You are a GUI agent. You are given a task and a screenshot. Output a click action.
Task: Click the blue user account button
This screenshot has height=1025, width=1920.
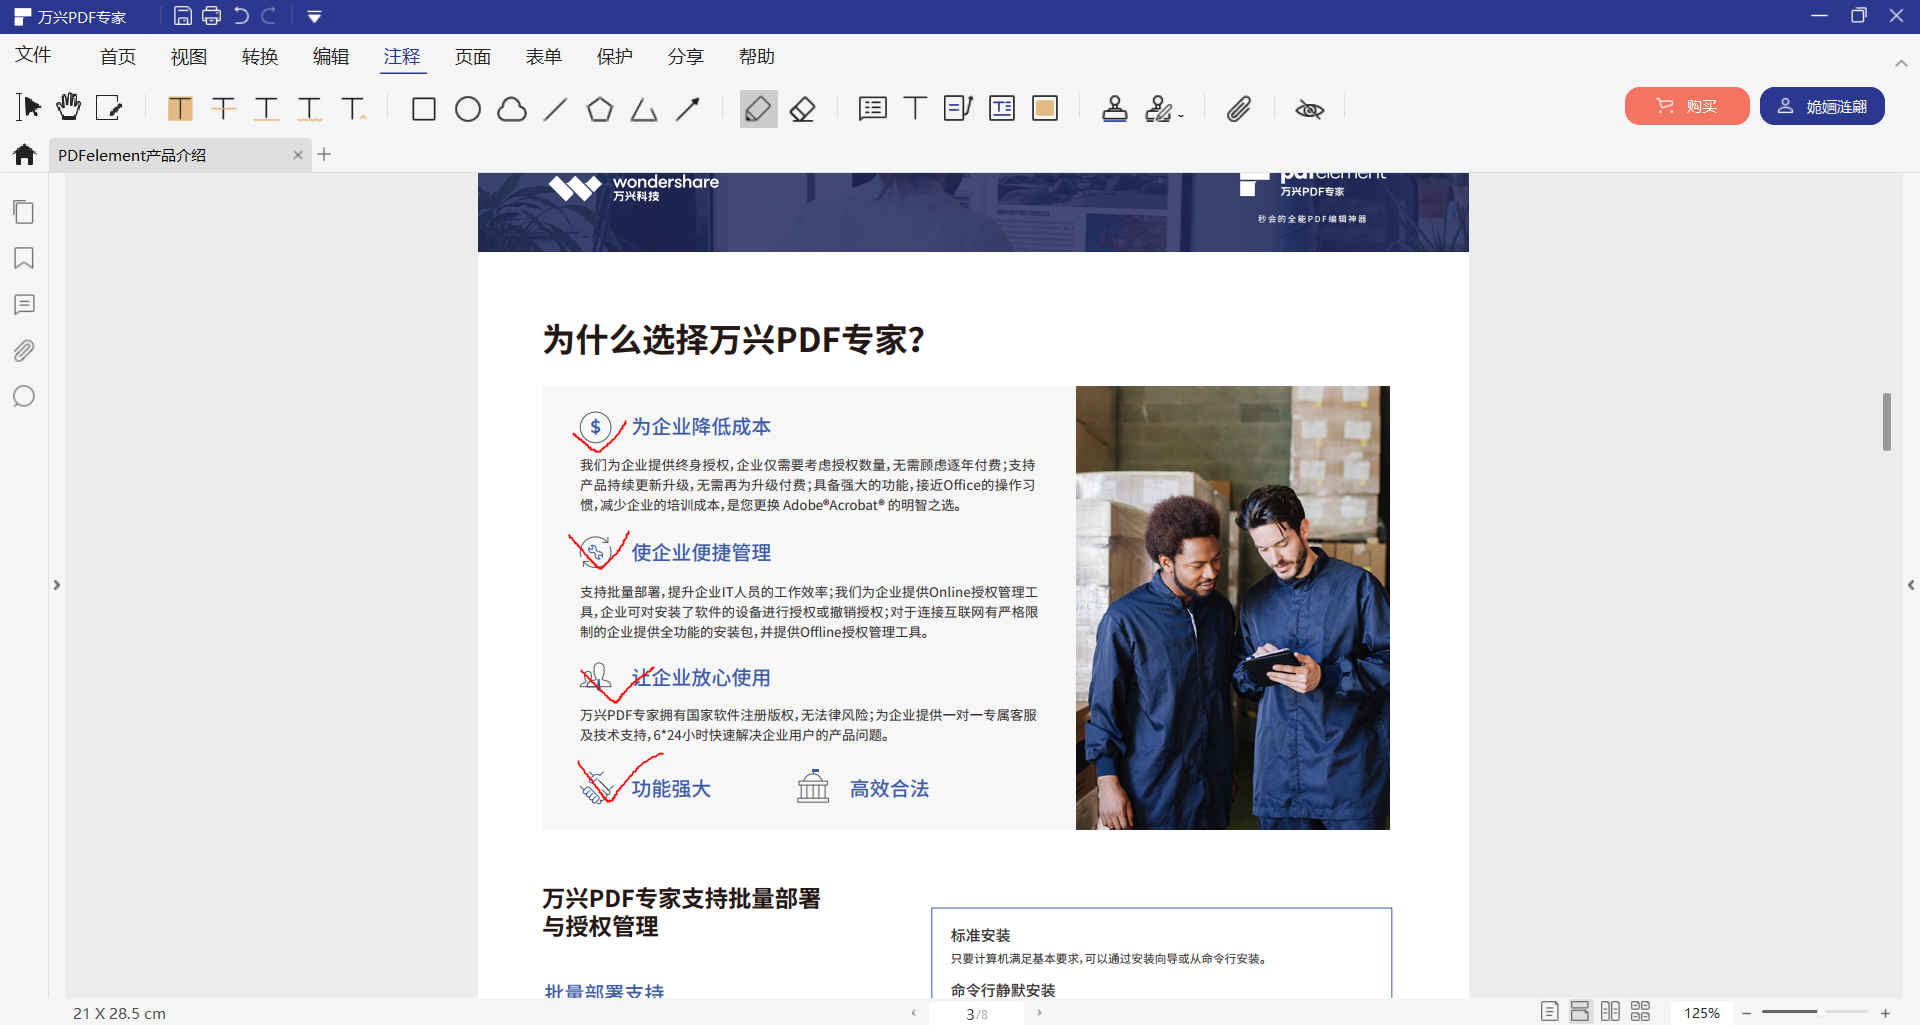tap(1822, 106)
